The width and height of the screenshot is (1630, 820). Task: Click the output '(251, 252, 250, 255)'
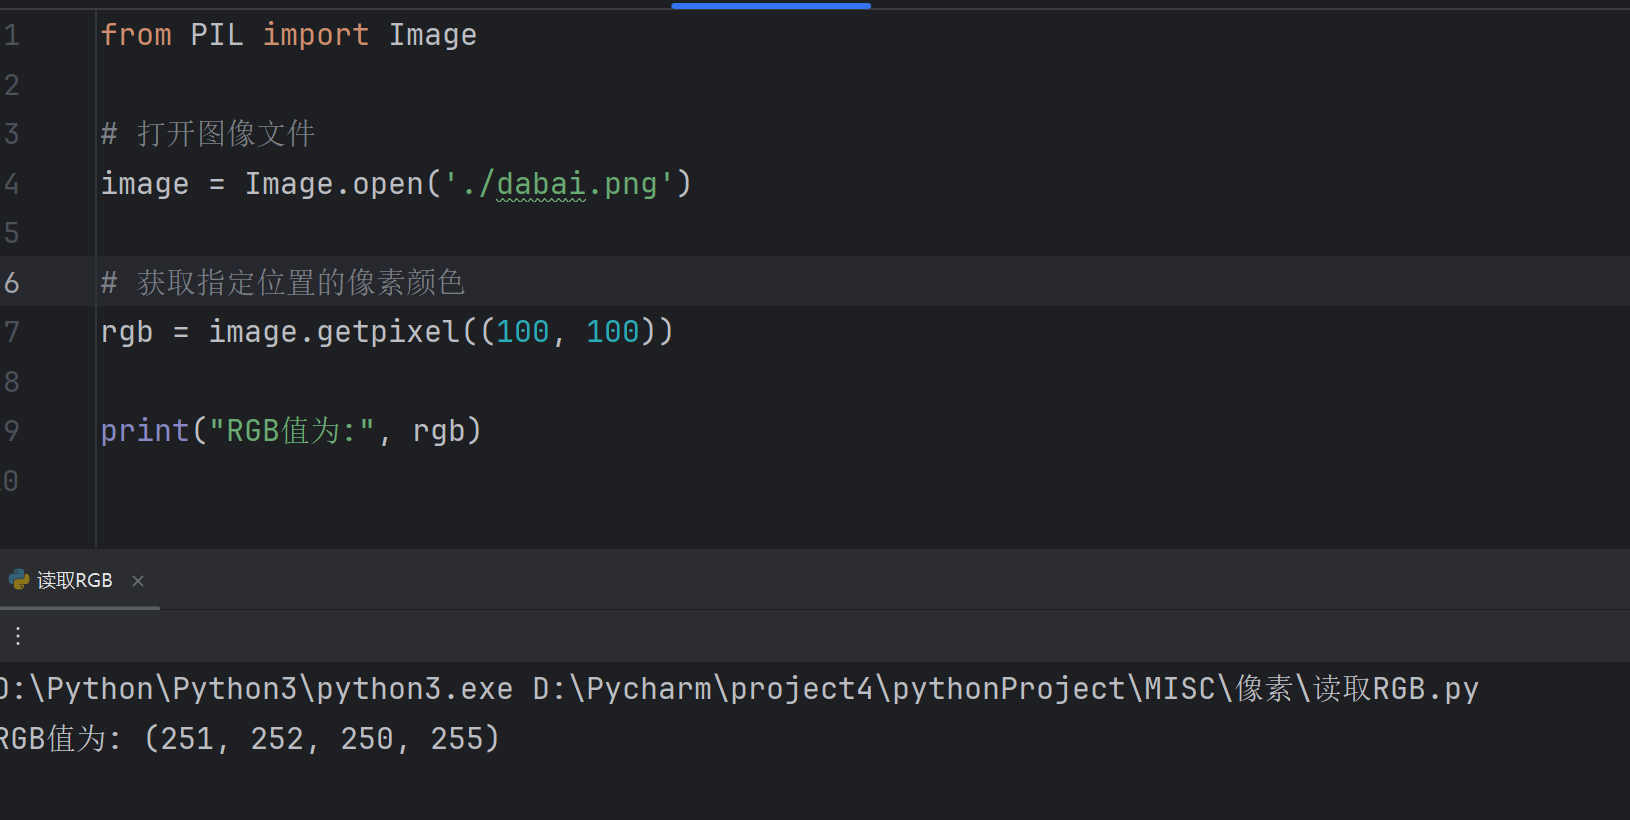[321, 739]
